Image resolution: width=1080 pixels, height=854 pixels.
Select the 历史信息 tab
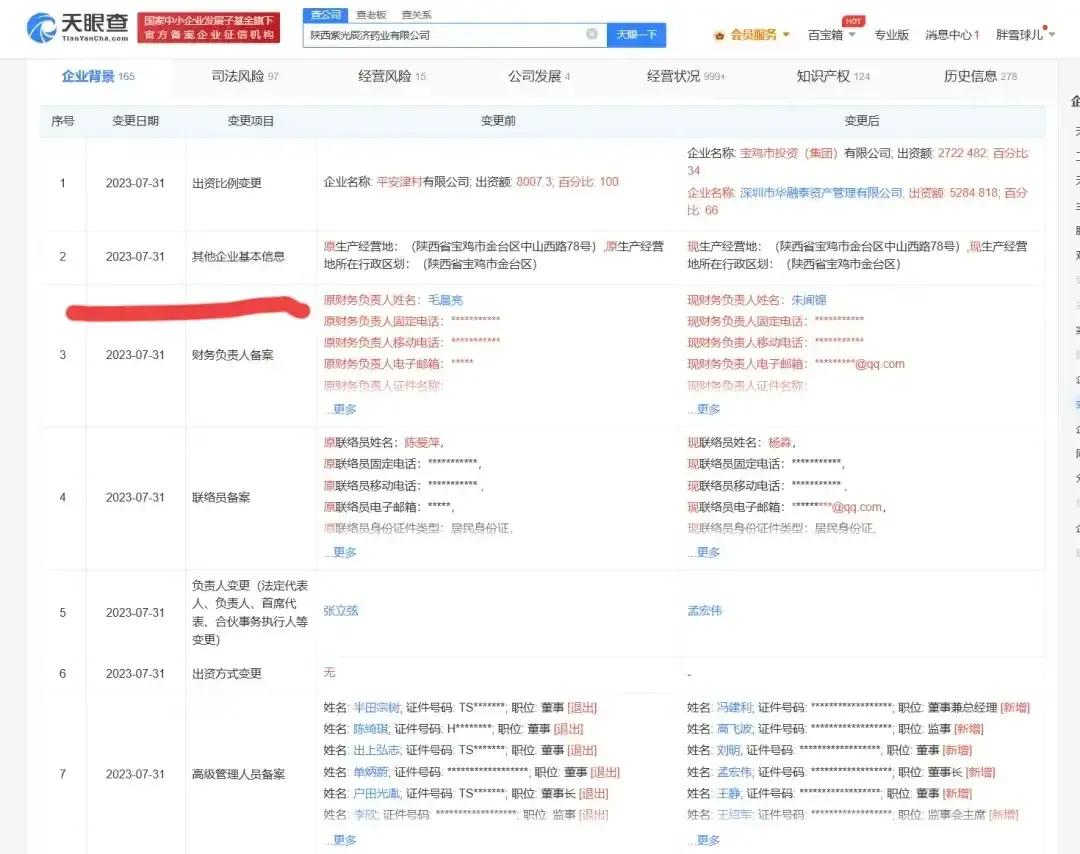tap(980, 76)
